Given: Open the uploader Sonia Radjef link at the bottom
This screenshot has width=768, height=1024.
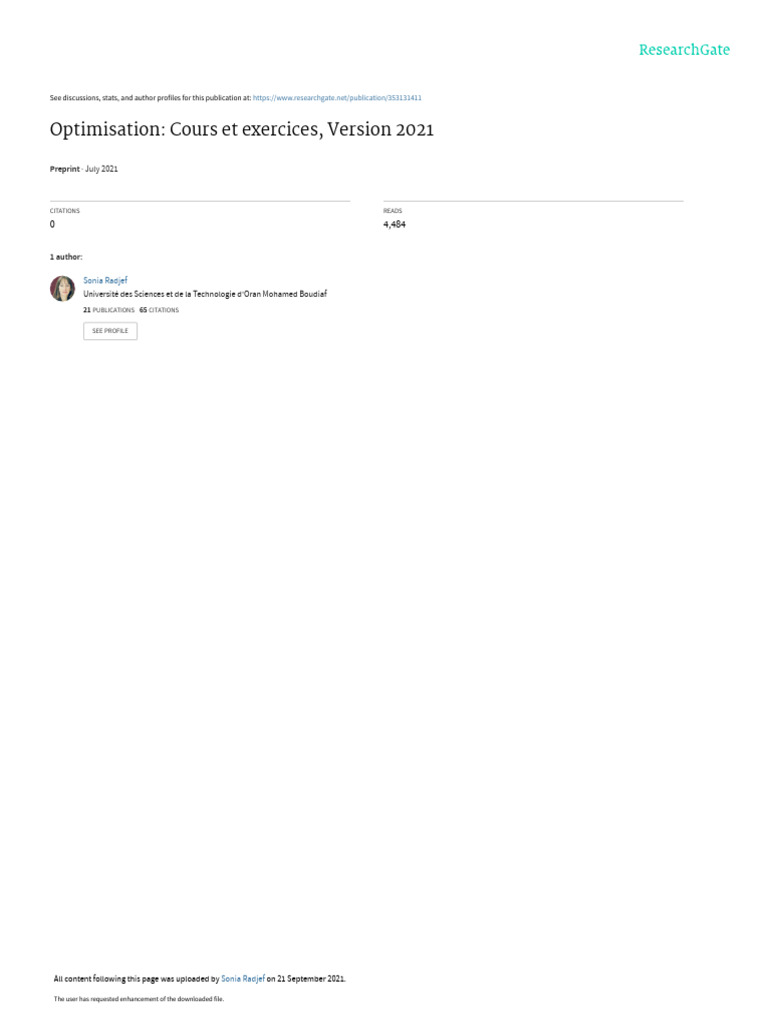Looking at the screenshot, I should (243, 979).
